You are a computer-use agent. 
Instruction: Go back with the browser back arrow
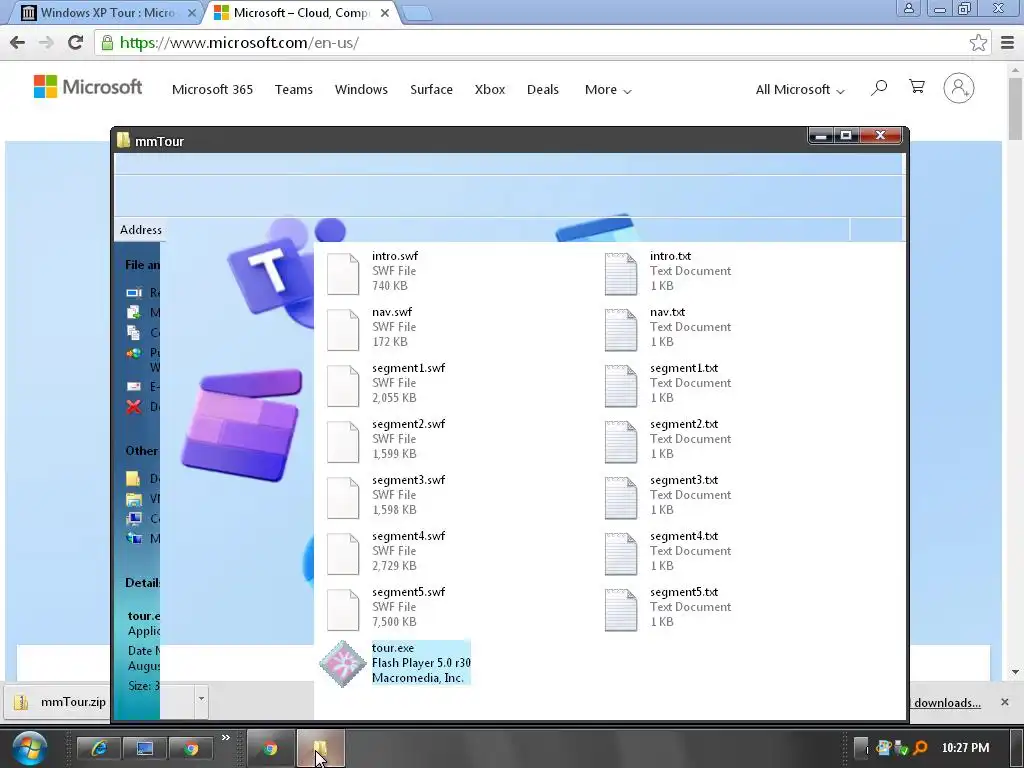click(18, 42)
